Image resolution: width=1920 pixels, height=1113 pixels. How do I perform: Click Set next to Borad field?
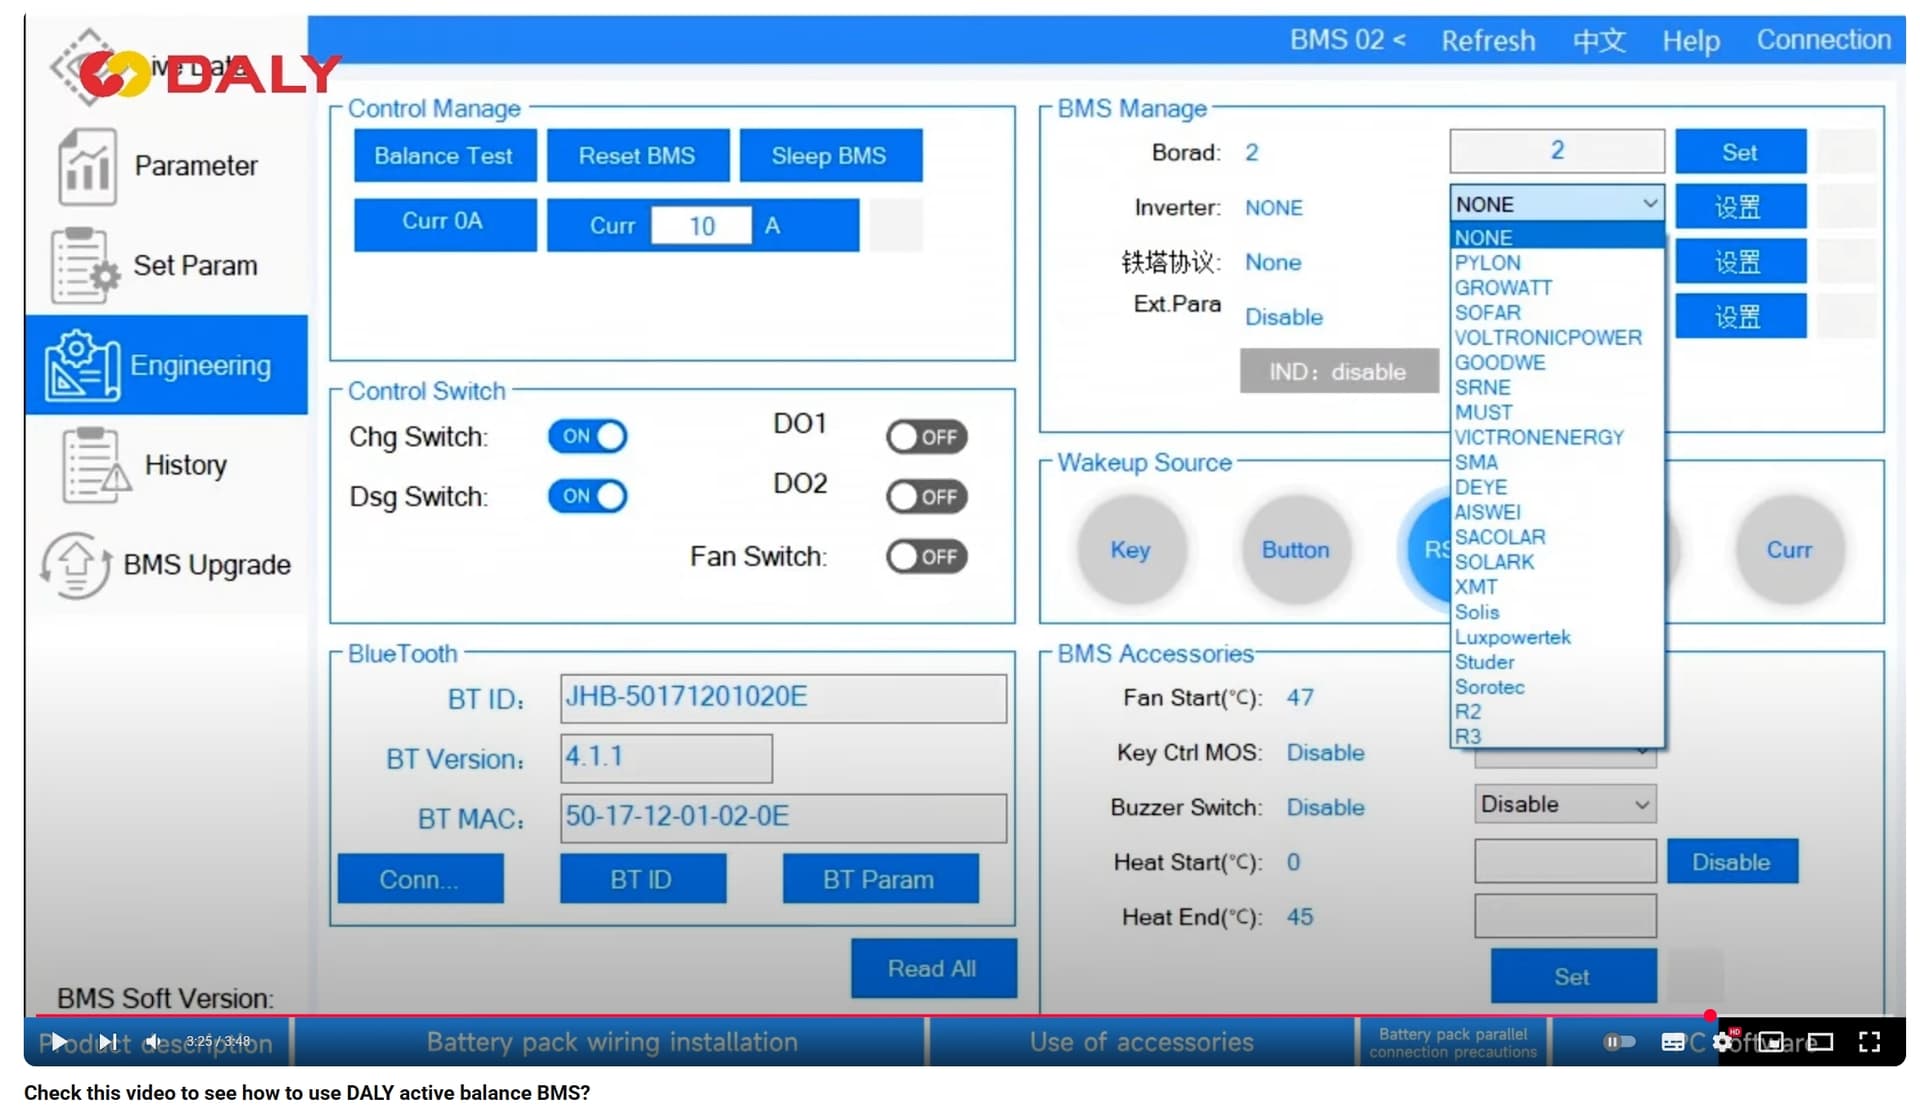1740,153
